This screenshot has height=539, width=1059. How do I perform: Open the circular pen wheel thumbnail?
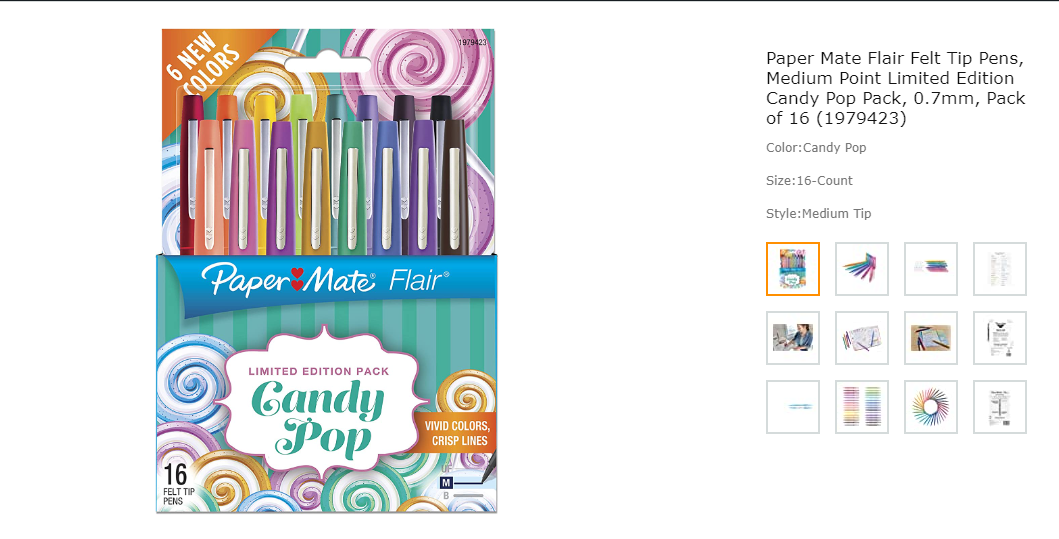point(931,407)
